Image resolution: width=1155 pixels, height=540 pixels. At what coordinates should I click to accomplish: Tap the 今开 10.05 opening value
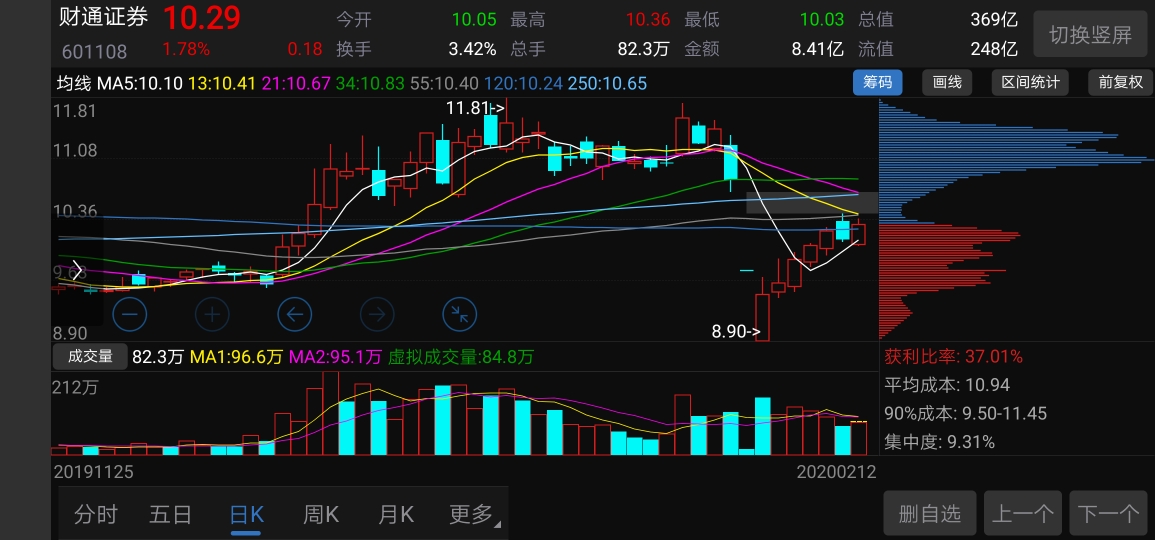point(474,19)
